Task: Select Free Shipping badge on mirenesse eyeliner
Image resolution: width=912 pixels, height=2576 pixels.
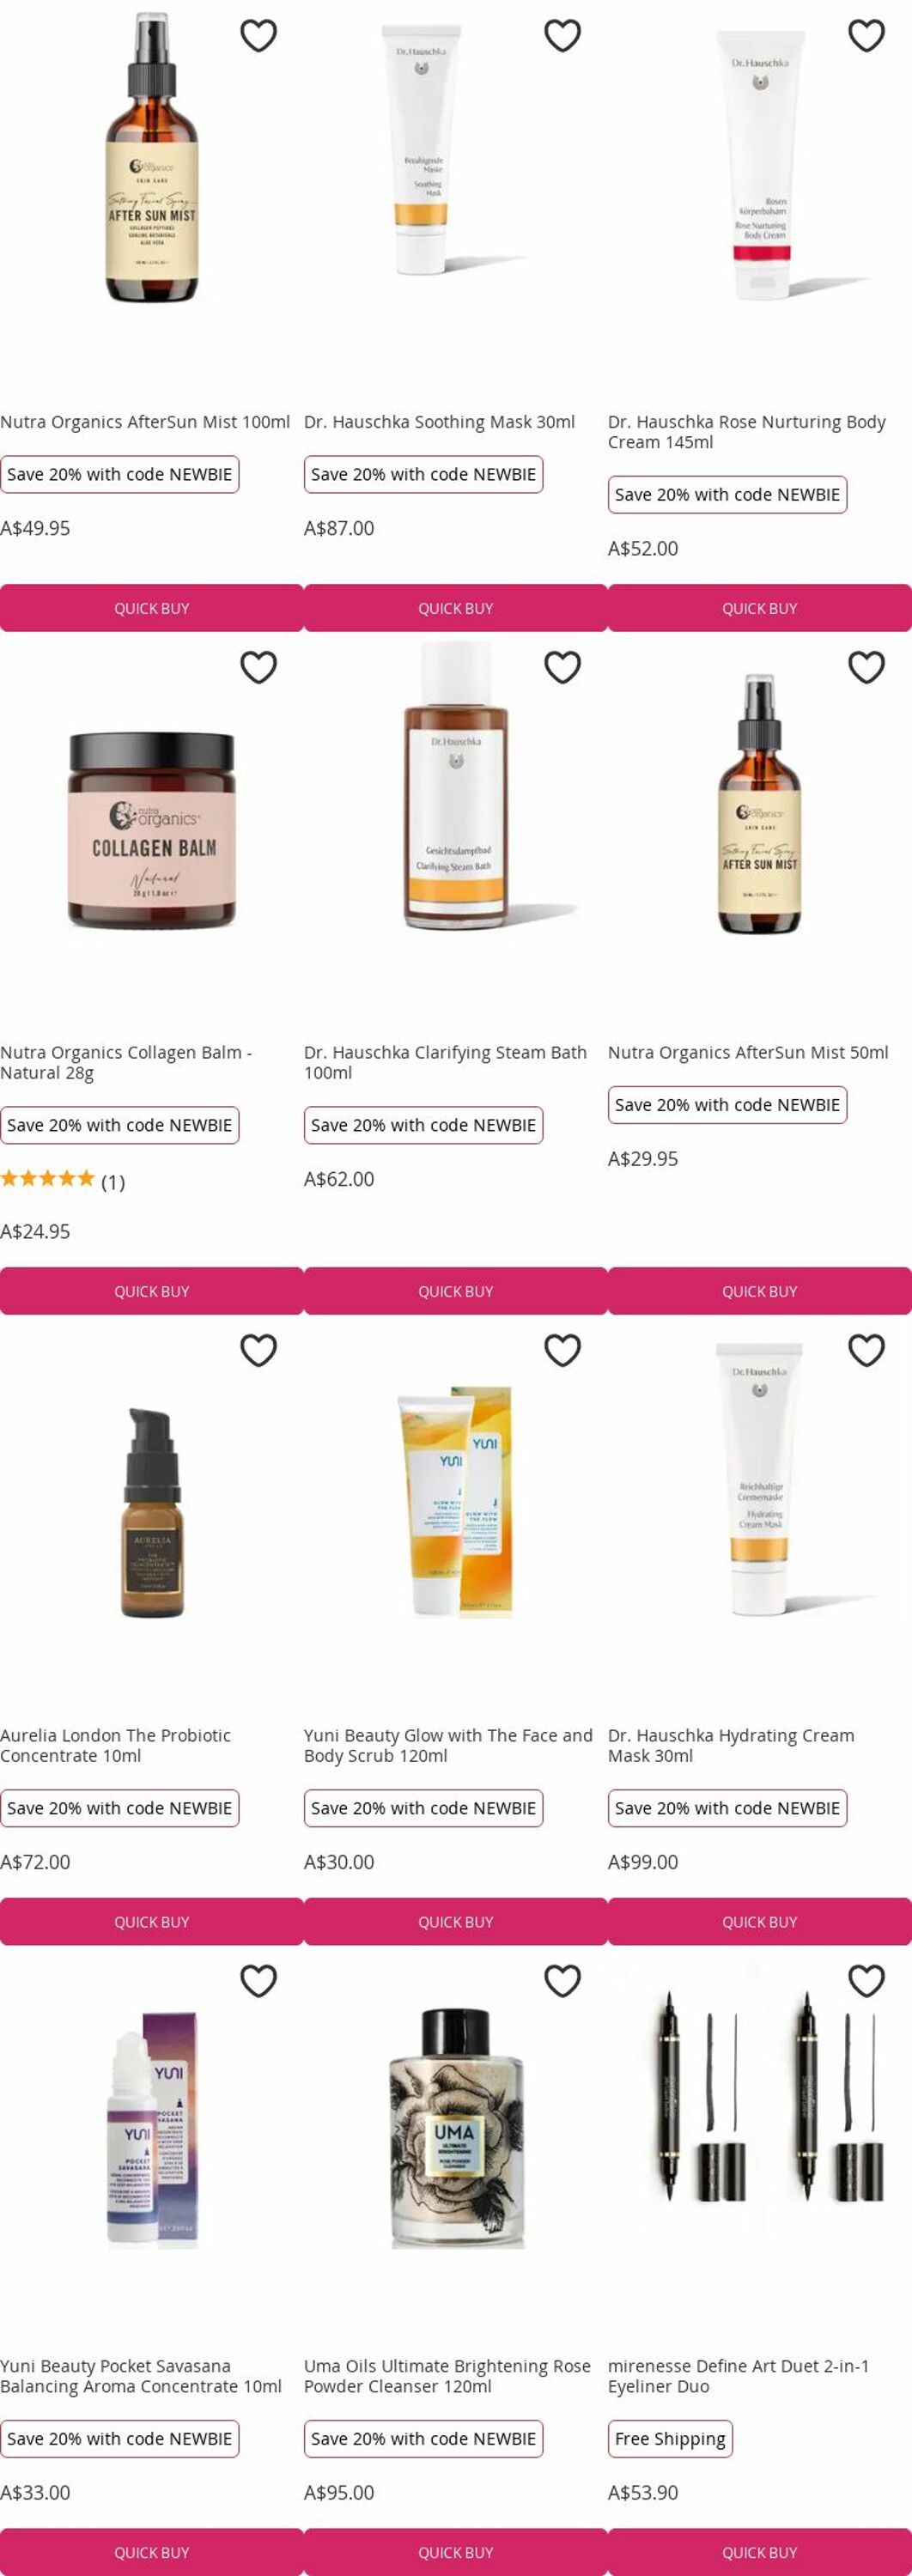Action: pos(670,2438)
